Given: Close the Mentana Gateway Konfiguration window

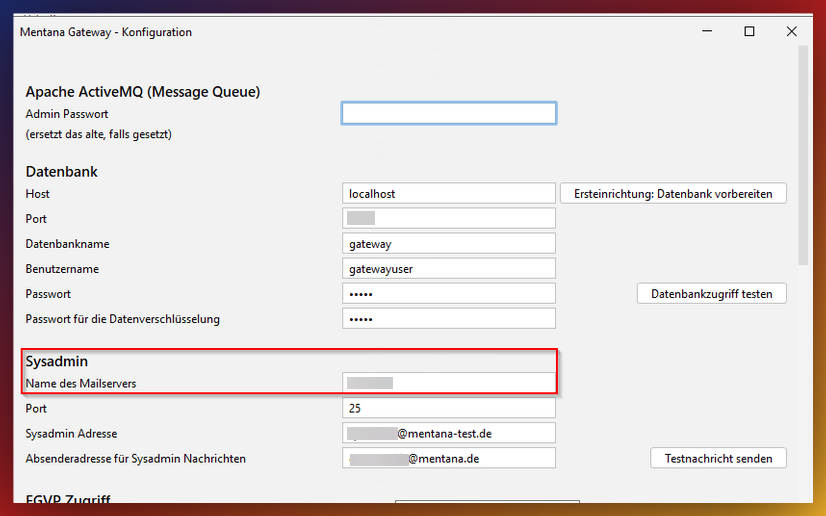Looking at the screenshot, I should pyautogui.click(x=791, y=32).
